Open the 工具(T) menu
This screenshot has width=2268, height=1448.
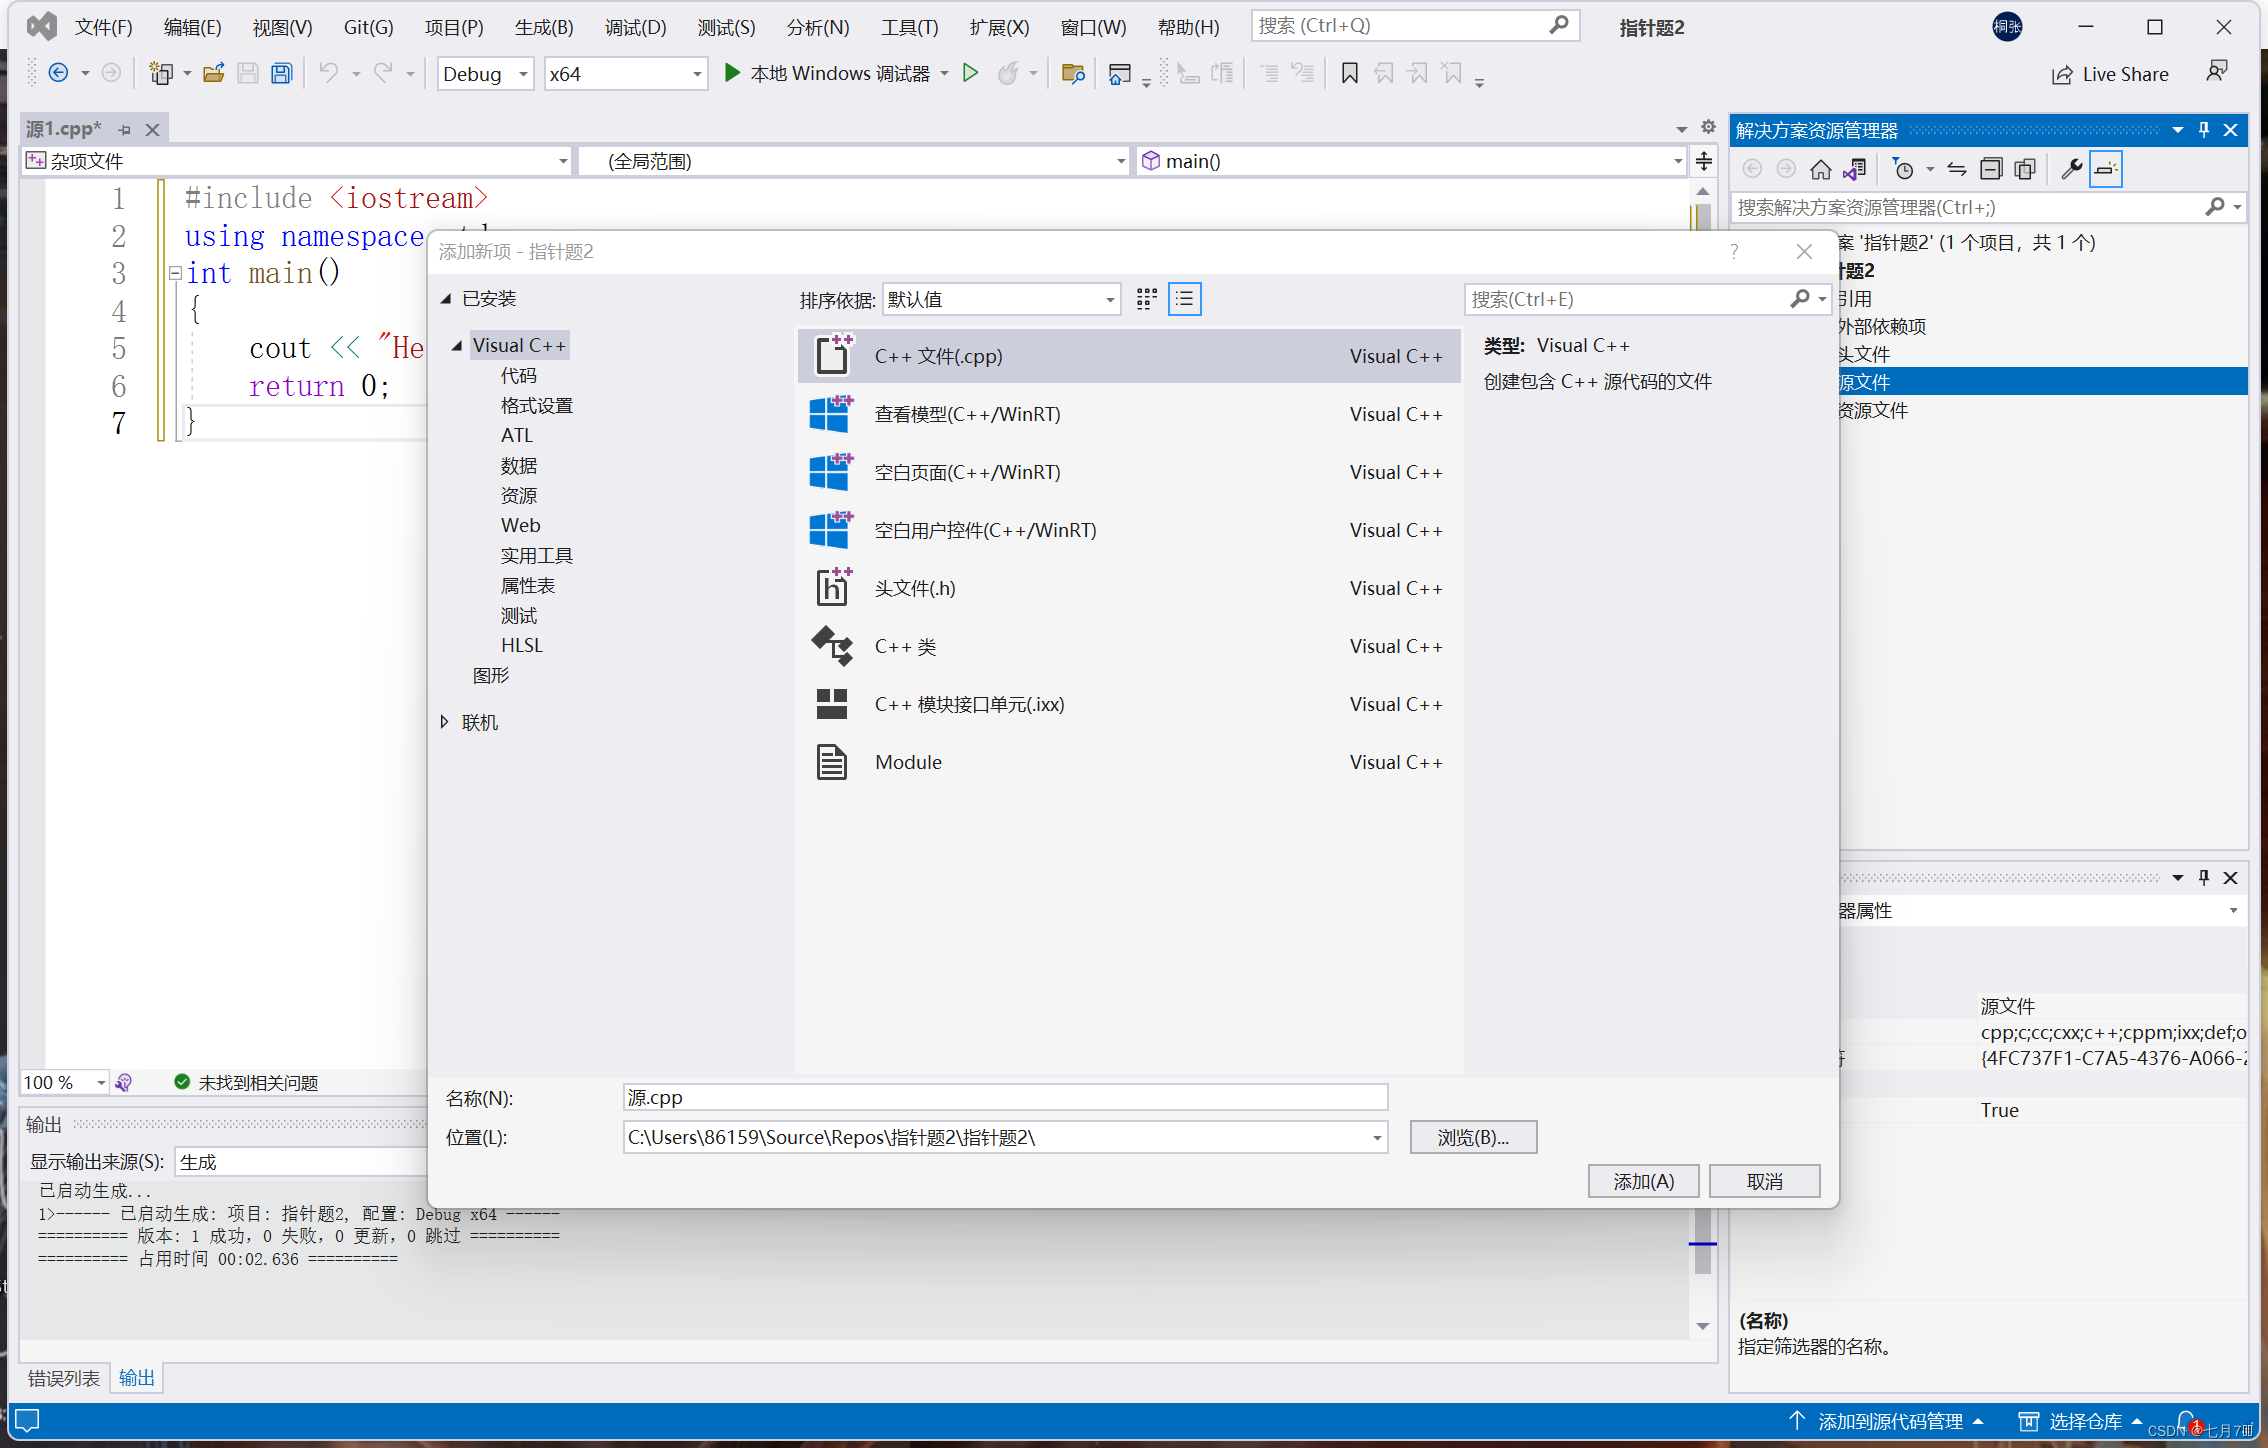(909, 27)
